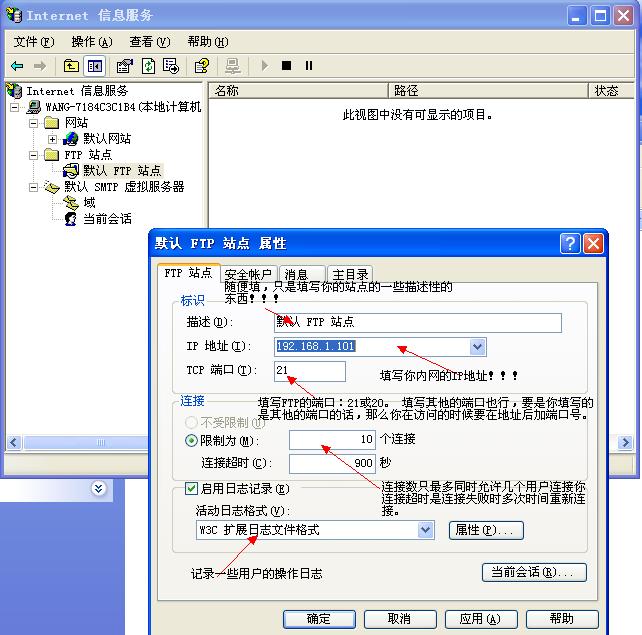Click the 确定 button

point(319,619)
